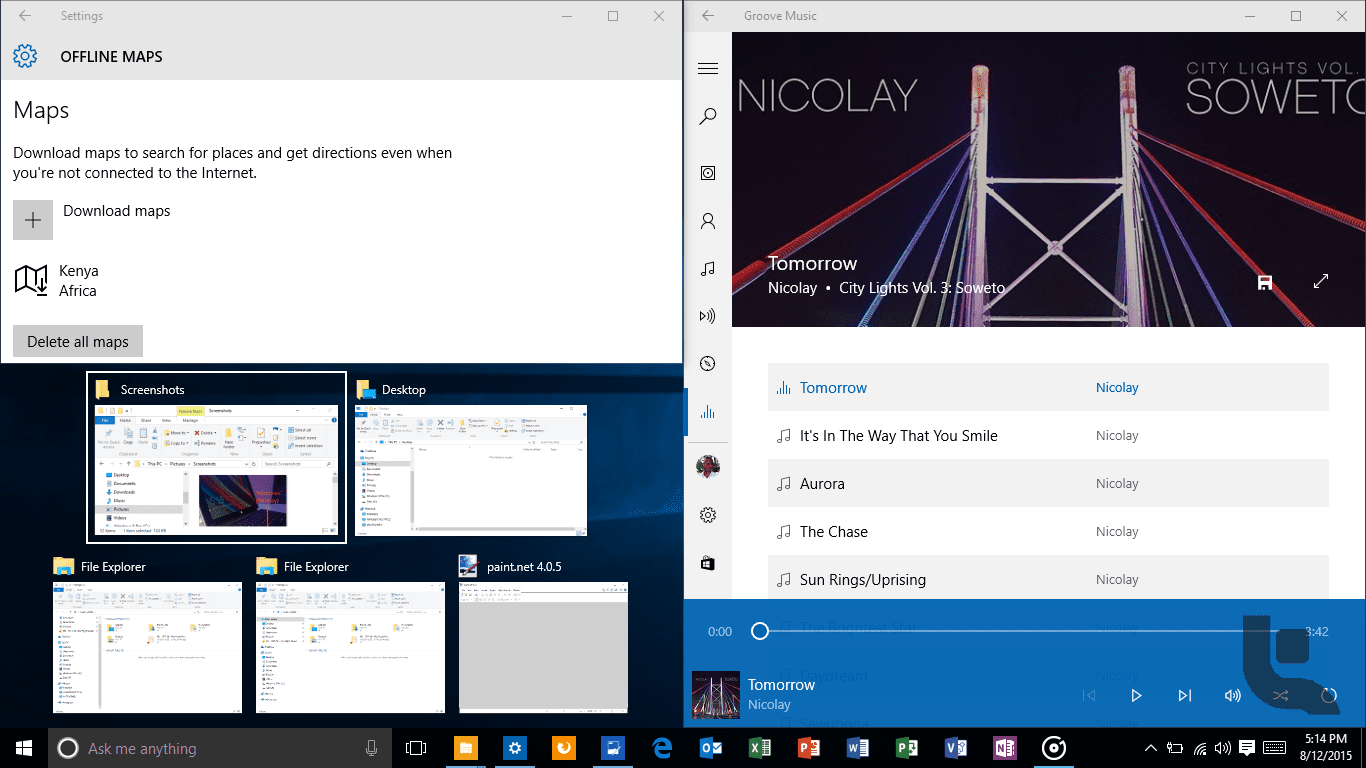
Task: Expand Now Playing to full screen
Action: click(x=1320, y=282)
